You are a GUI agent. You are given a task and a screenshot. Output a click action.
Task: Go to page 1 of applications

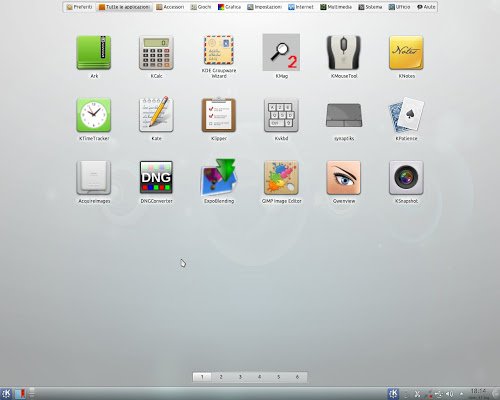coord(202,377)
